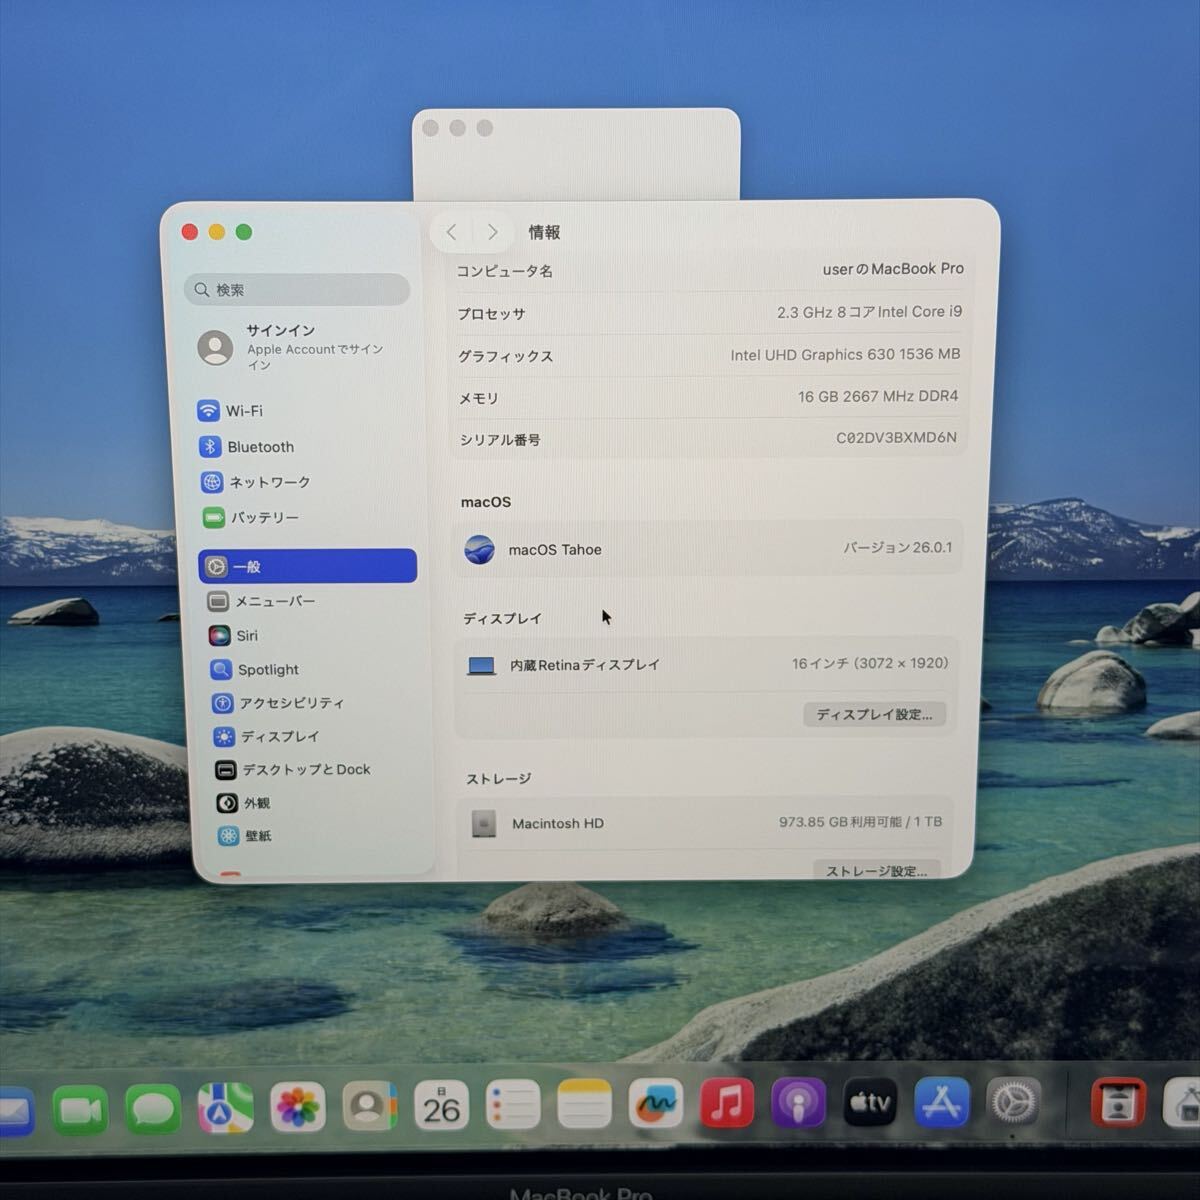Open Spotlight settings in sidebar
The width and height of the screenshot is (1200, 1200).
[255, 670]
